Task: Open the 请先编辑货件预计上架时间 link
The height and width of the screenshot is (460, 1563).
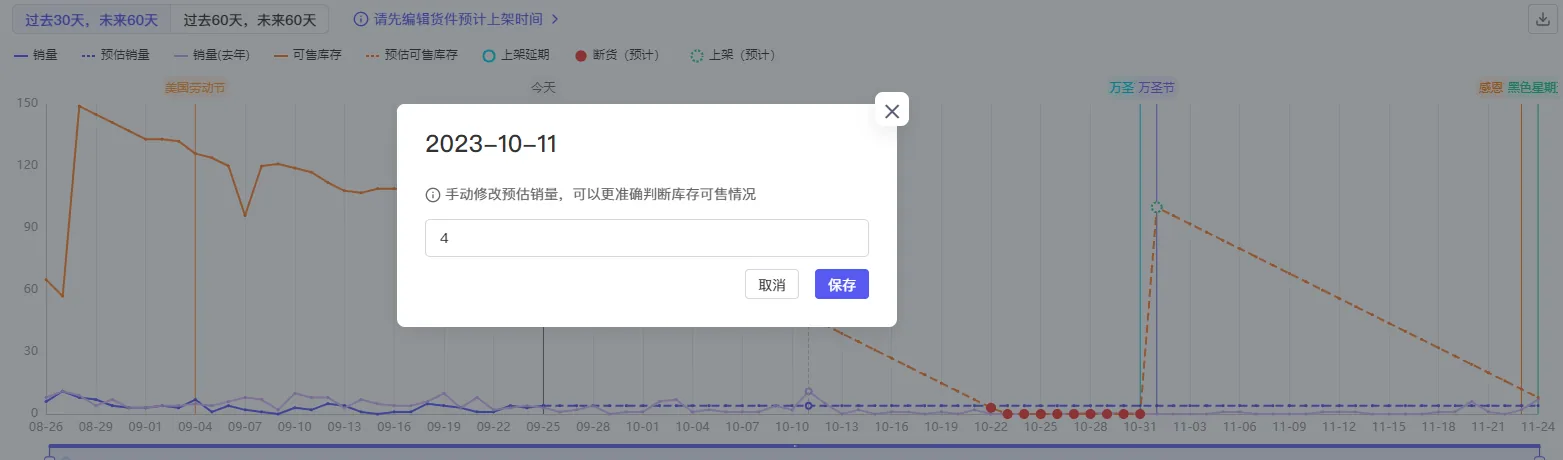Action: point(456,19)
